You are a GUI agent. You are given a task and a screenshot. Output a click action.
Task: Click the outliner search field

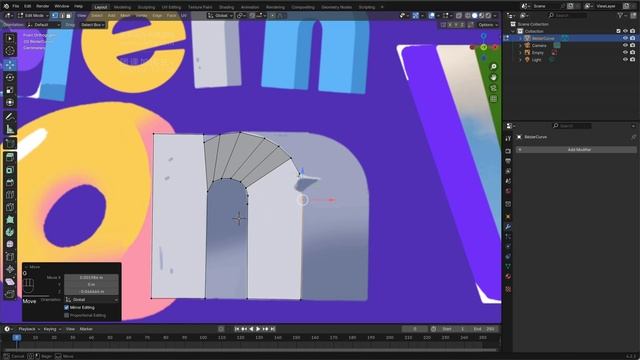568,16
